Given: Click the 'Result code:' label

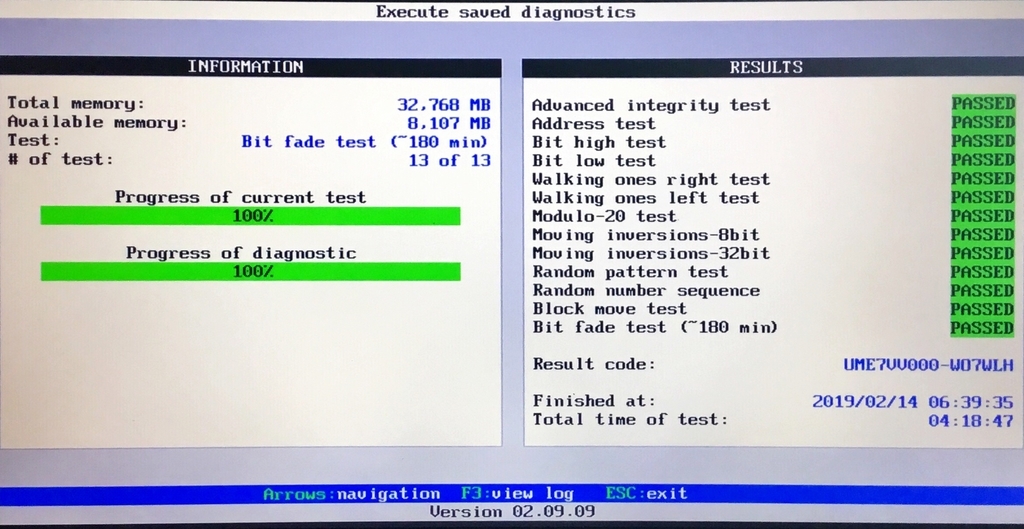Looking at the screenshot, I should 594,364.
